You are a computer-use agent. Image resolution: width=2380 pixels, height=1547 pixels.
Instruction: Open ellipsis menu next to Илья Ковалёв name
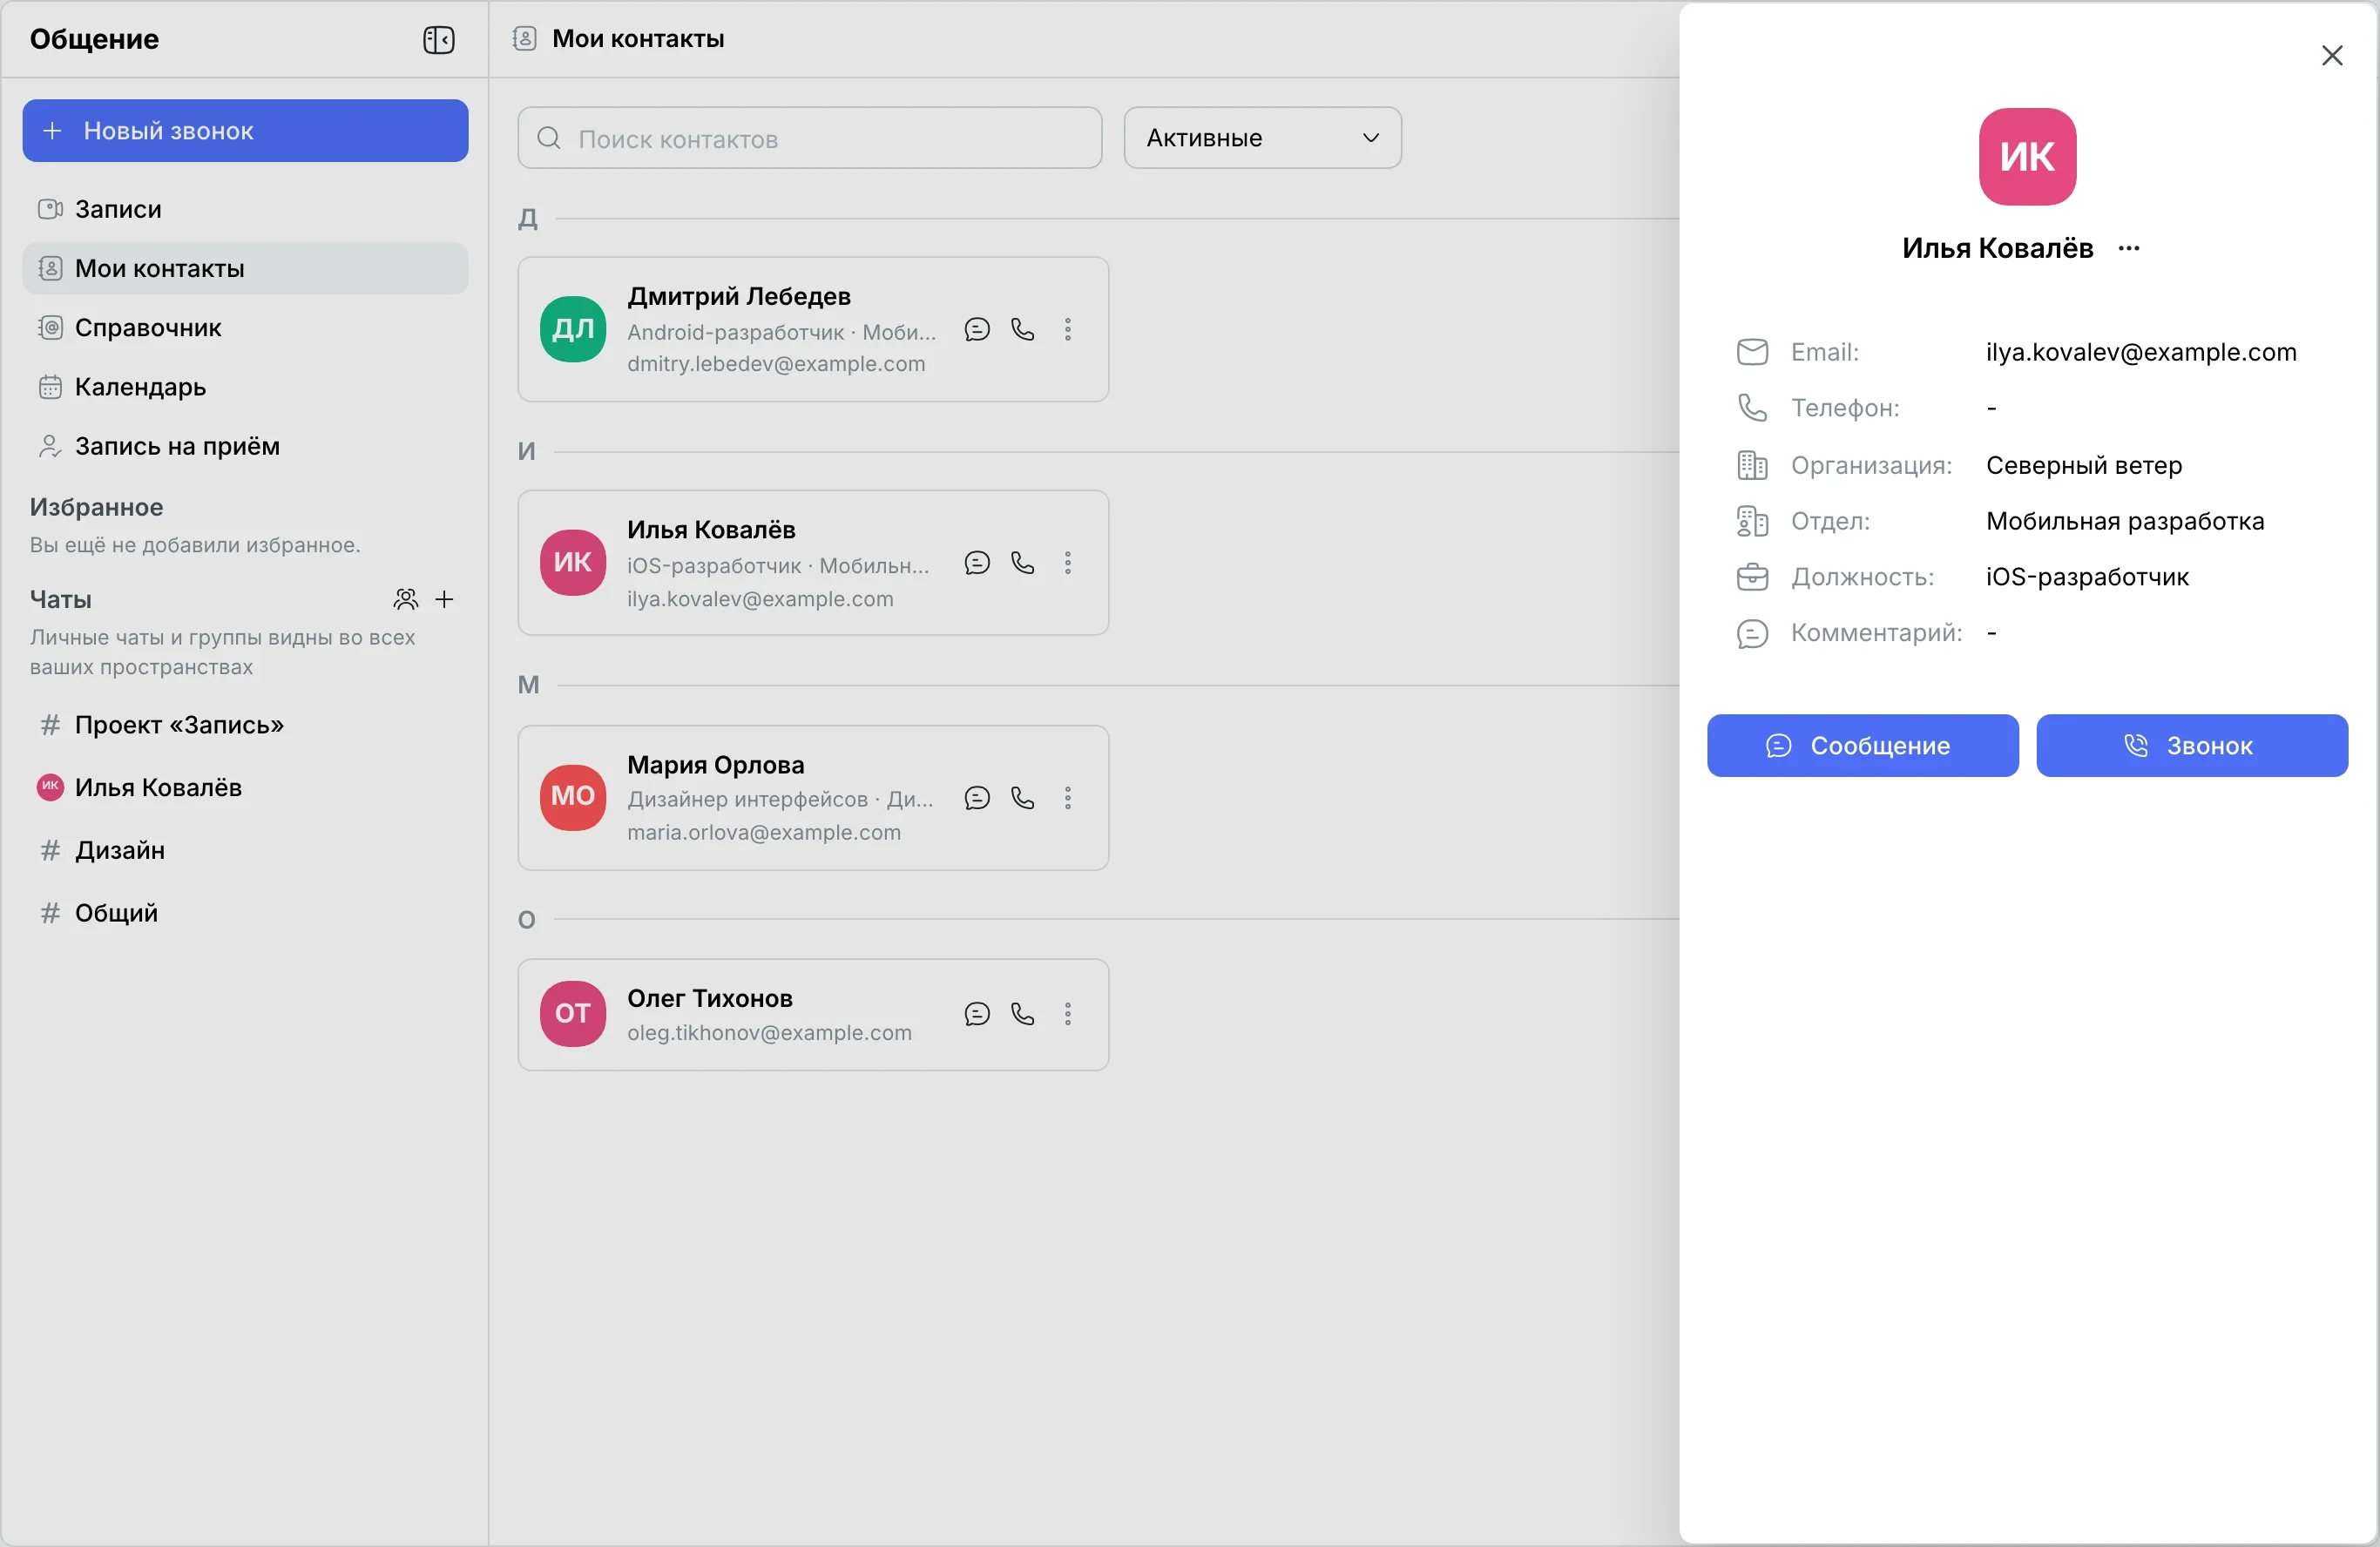(x=2129, y=248)
